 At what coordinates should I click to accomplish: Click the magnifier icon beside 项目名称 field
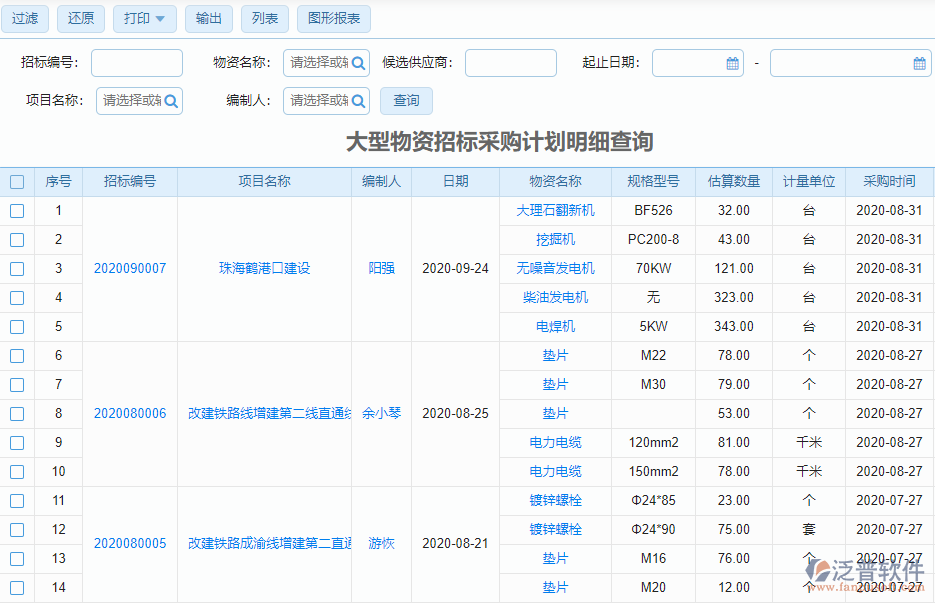click(172, 101)
